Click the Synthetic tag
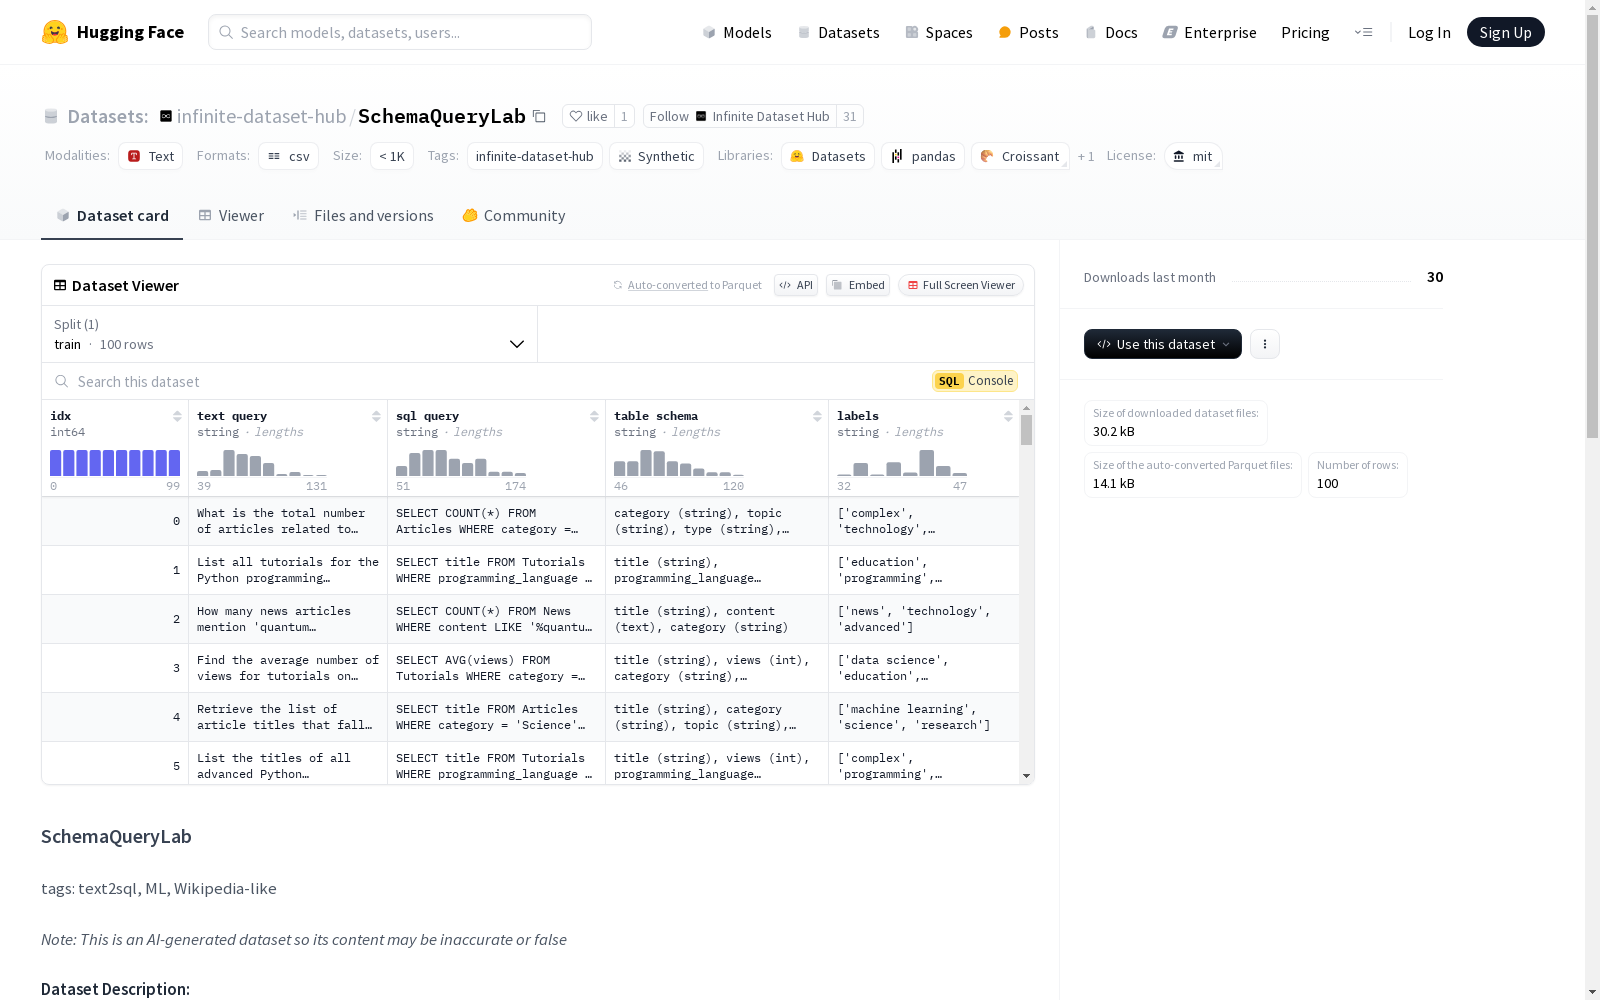1600x1000 pixels. click(x=656, y=156)
